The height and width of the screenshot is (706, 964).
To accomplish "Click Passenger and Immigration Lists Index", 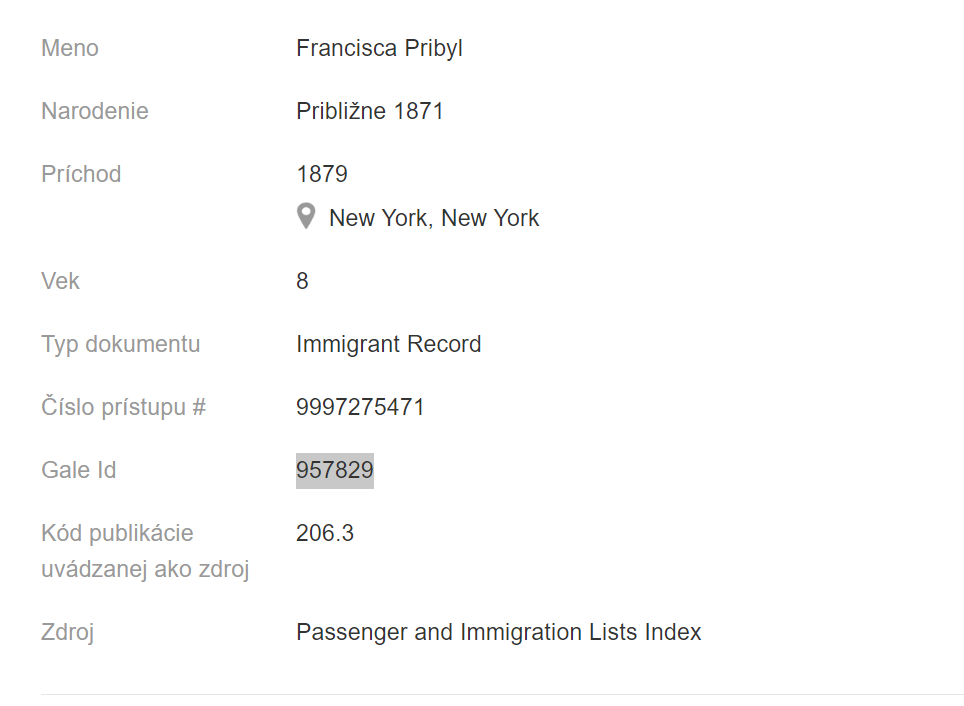I will pyautogui.click(x=498, y=632).
